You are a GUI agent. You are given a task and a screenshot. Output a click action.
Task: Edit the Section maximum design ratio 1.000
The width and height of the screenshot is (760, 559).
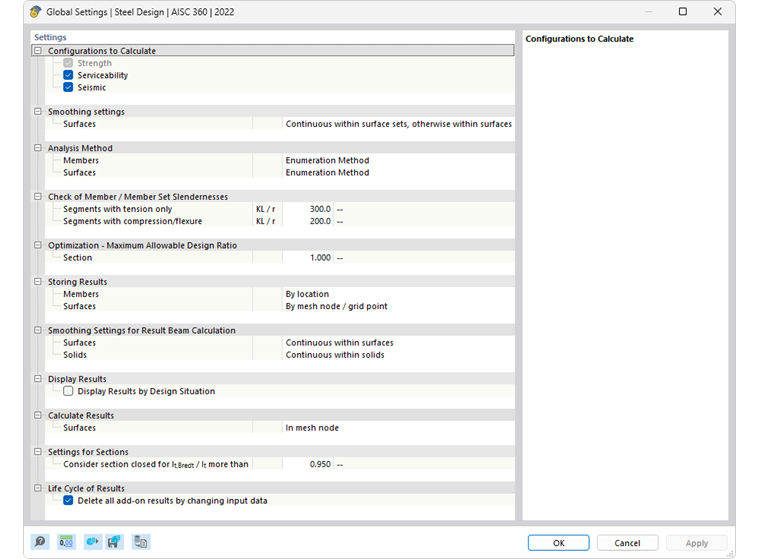point(308,258)
